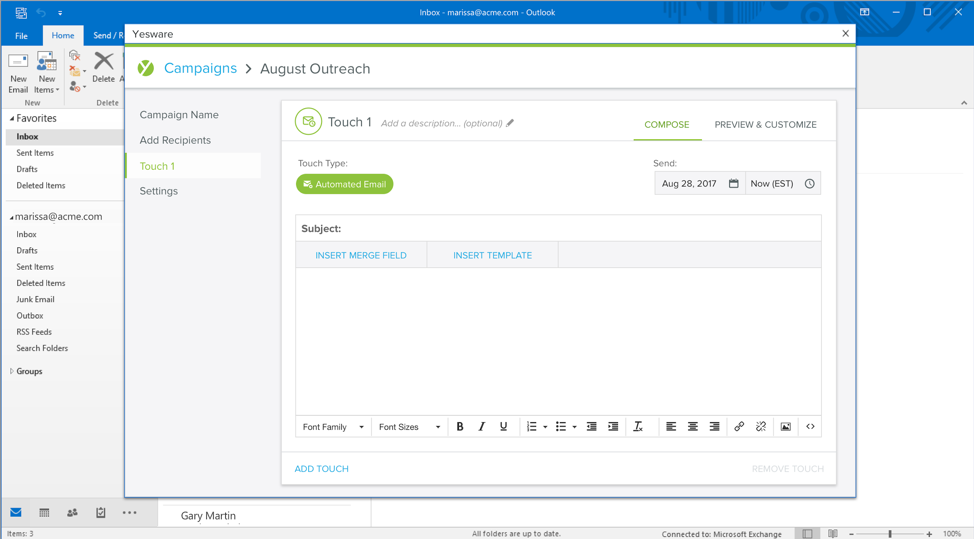Screen dimensions: 974x539
Task: Click the Touch 1 envelope icon
Action: (x=309, y=122)
